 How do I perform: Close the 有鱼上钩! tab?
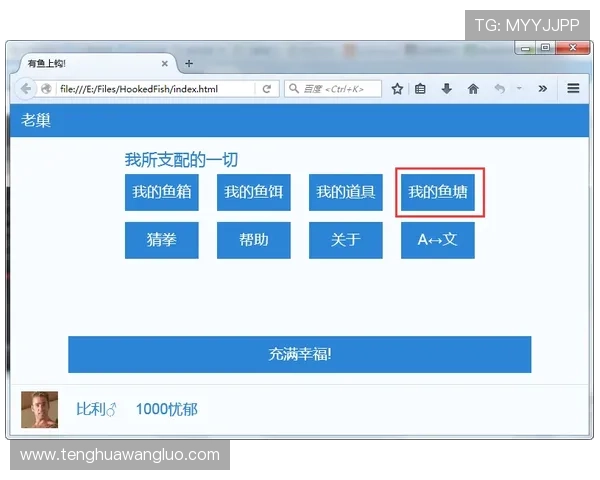coord(165,64)
